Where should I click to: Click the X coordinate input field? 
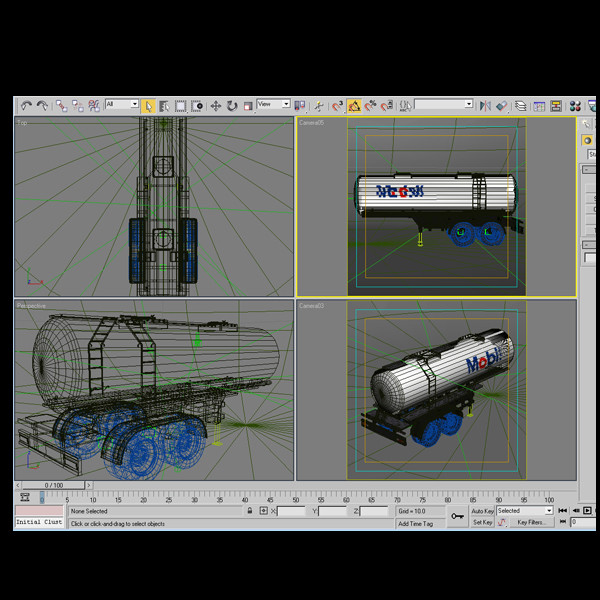pyautogui.click(x=291, y=511)
